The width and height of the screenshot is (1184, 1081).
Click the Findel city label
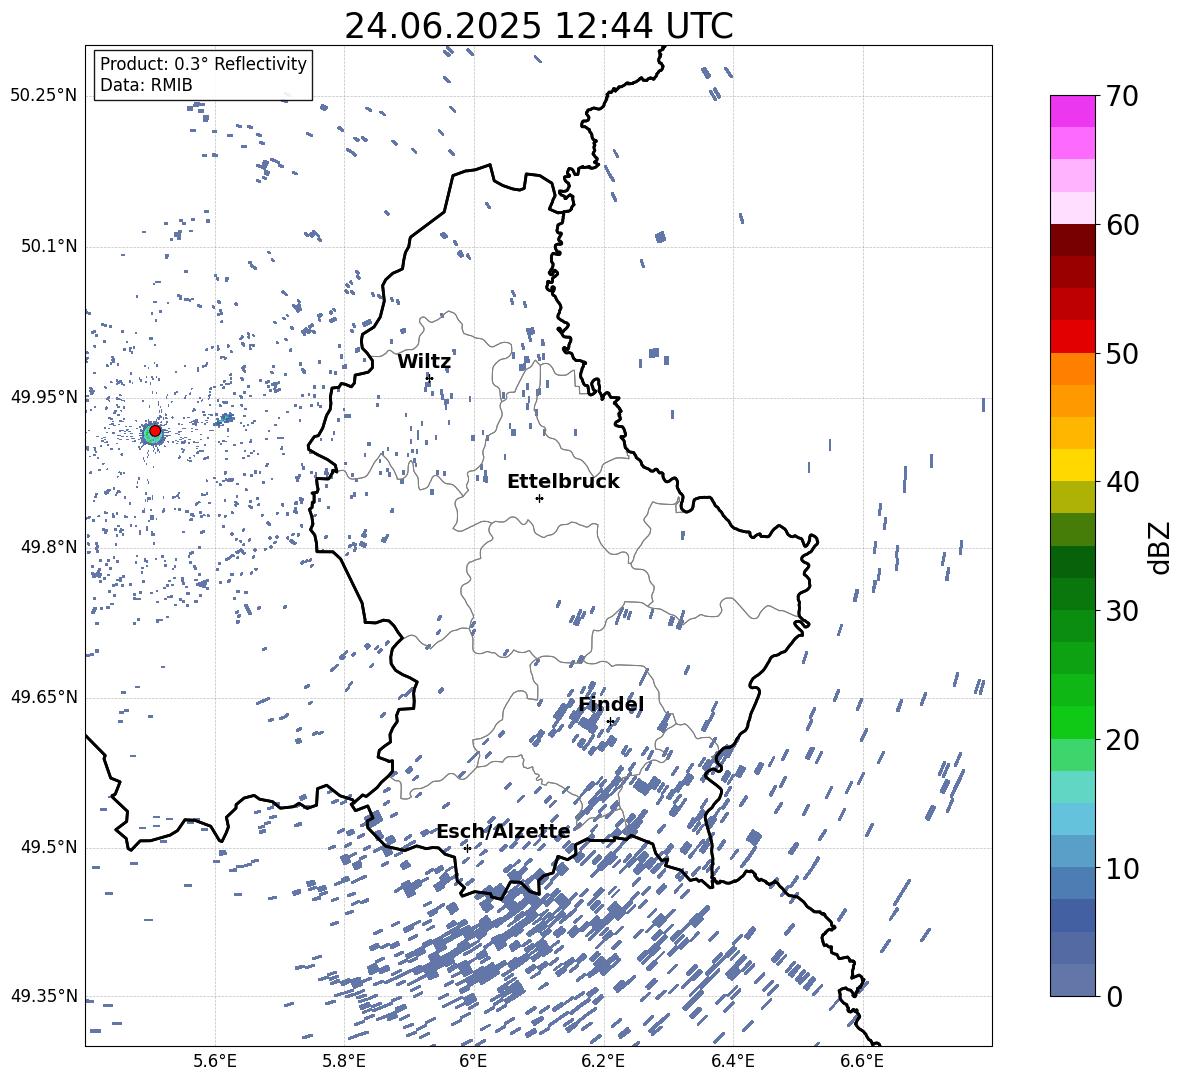(x=611, y=704)
